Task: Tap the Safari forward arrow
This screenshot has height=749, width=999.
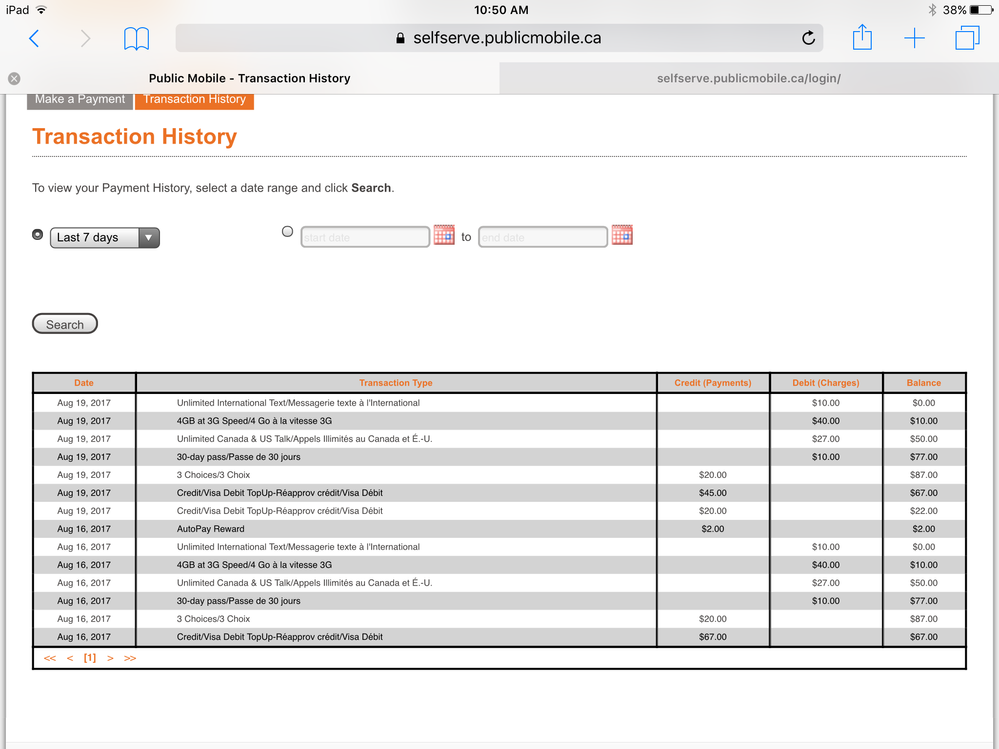Action: (x=85, y=38)
